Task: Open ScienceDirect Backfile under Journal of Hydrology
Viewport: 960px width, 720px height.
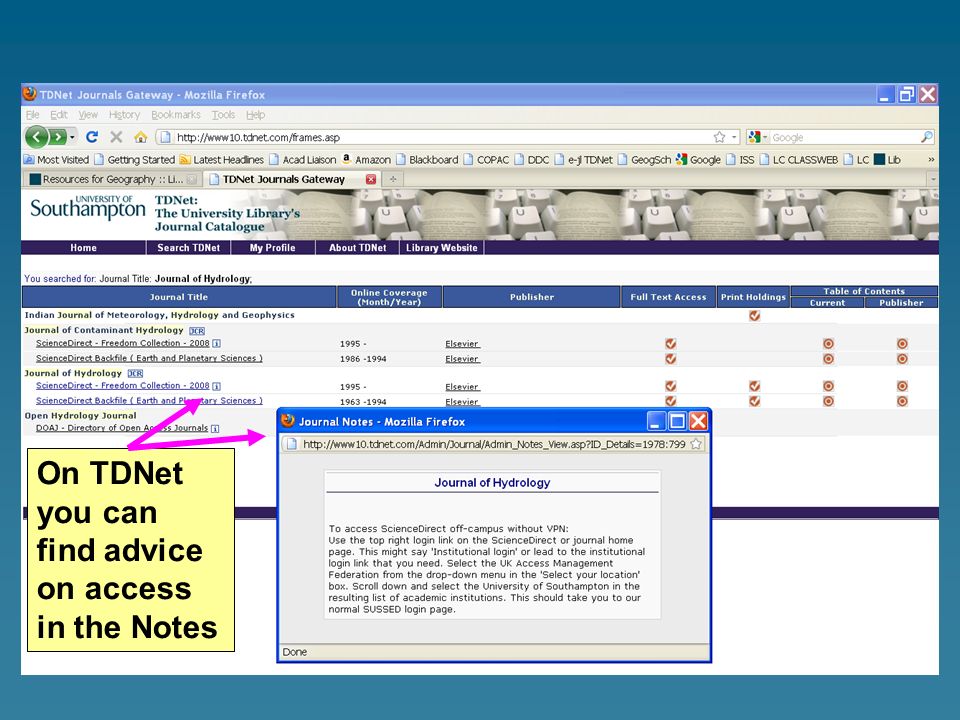Action: (149, 400)
